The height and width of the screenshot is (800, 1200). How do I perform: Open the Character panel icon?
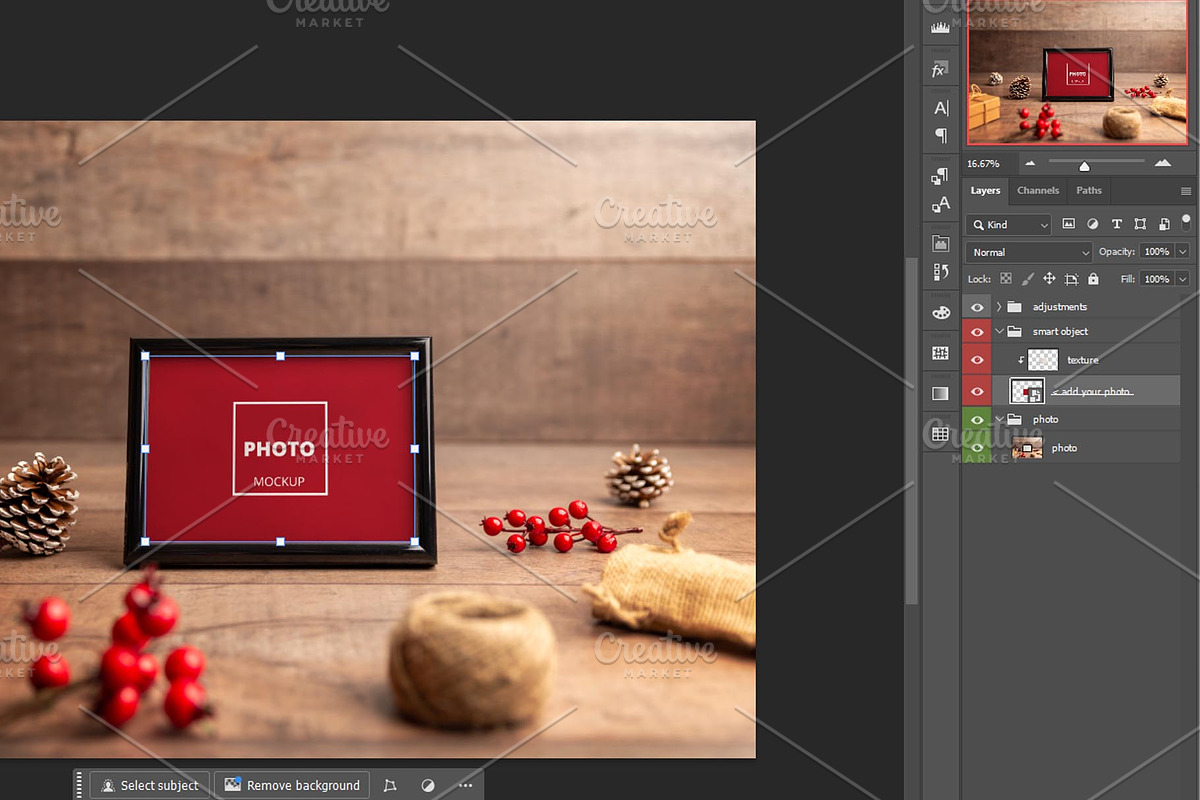[941, 108]
